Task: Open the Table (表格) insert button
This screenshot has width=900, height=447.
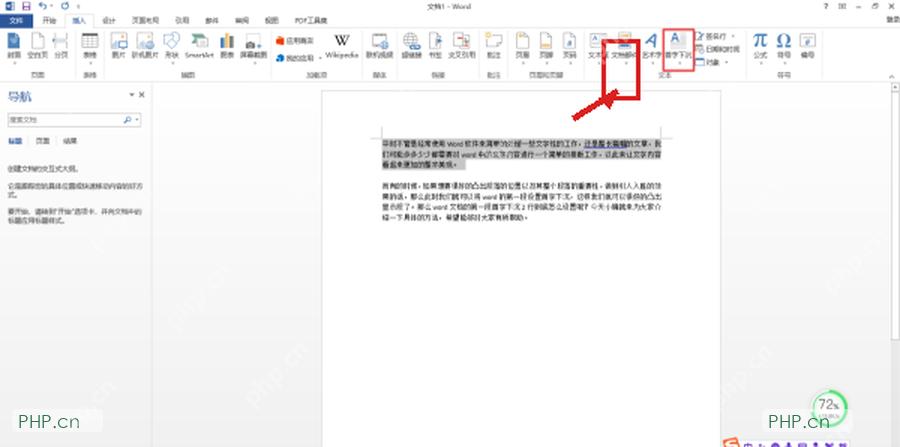Action: pos(90,46)
